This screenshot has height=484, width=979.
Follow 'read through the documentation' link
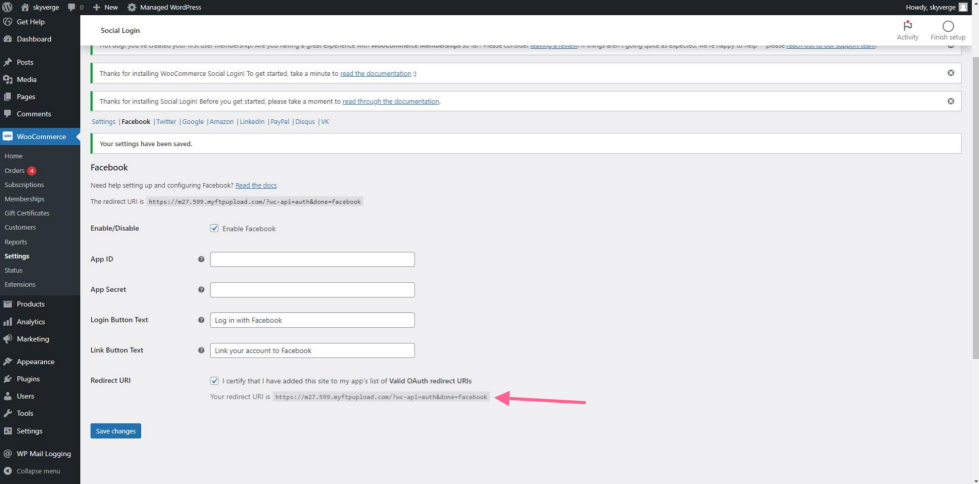[391, 101]
